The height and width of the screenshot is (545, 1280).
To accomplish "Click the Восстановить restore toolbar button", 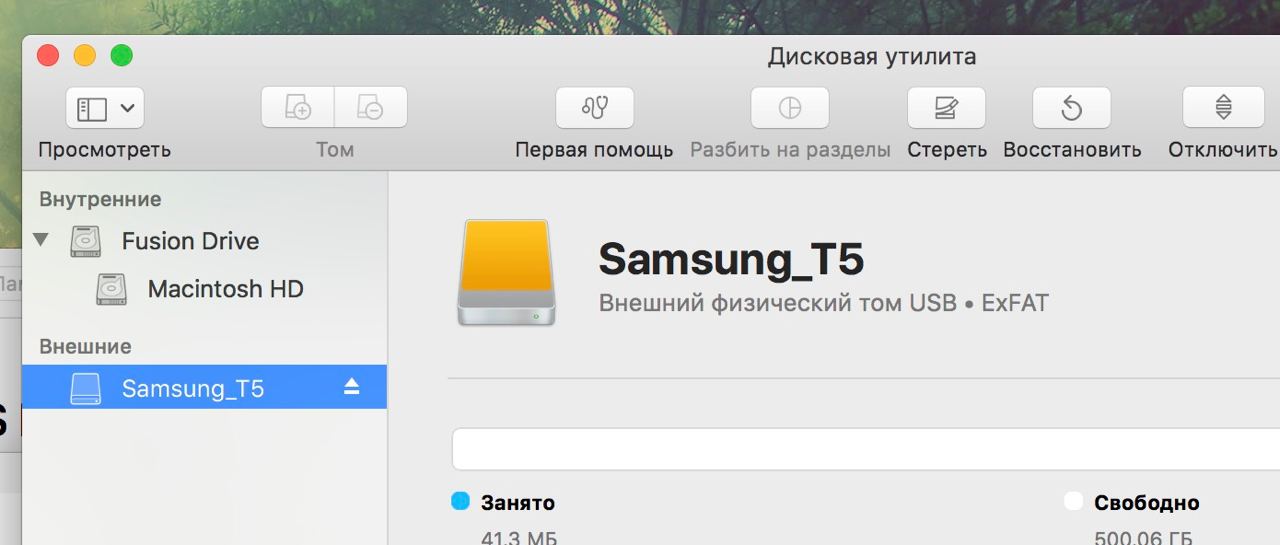I will (1071, 108).
